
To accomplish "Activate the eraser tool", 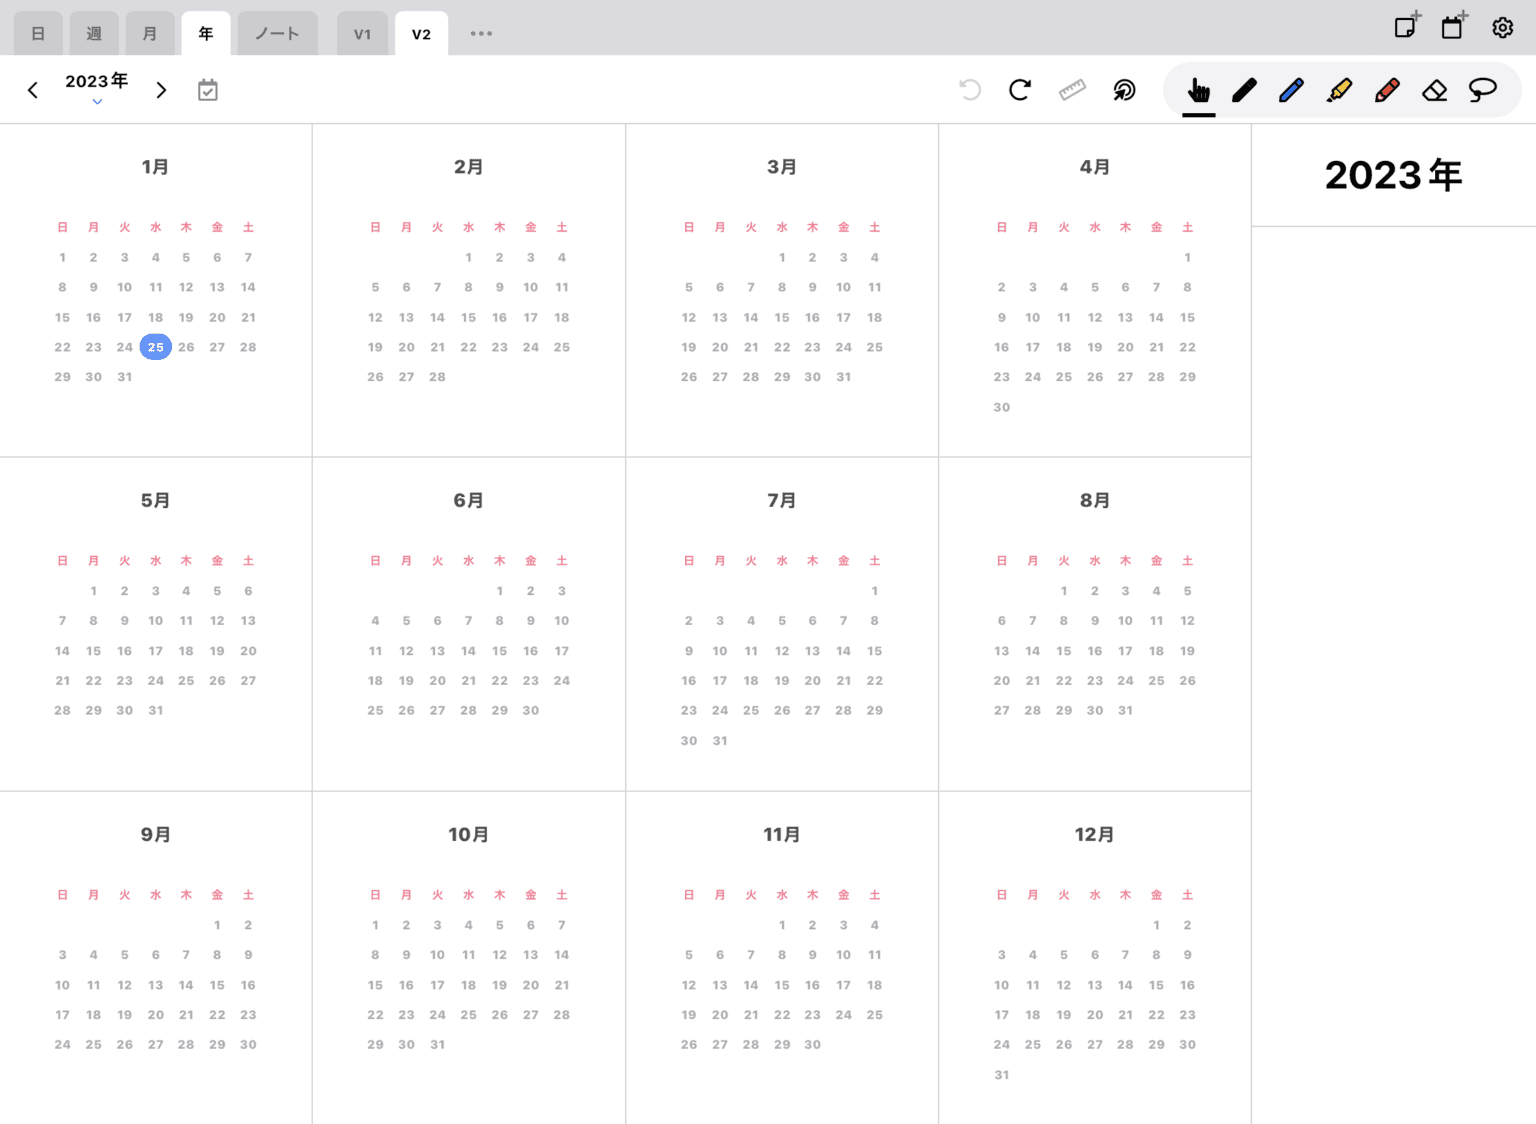I will (1435, 90).
